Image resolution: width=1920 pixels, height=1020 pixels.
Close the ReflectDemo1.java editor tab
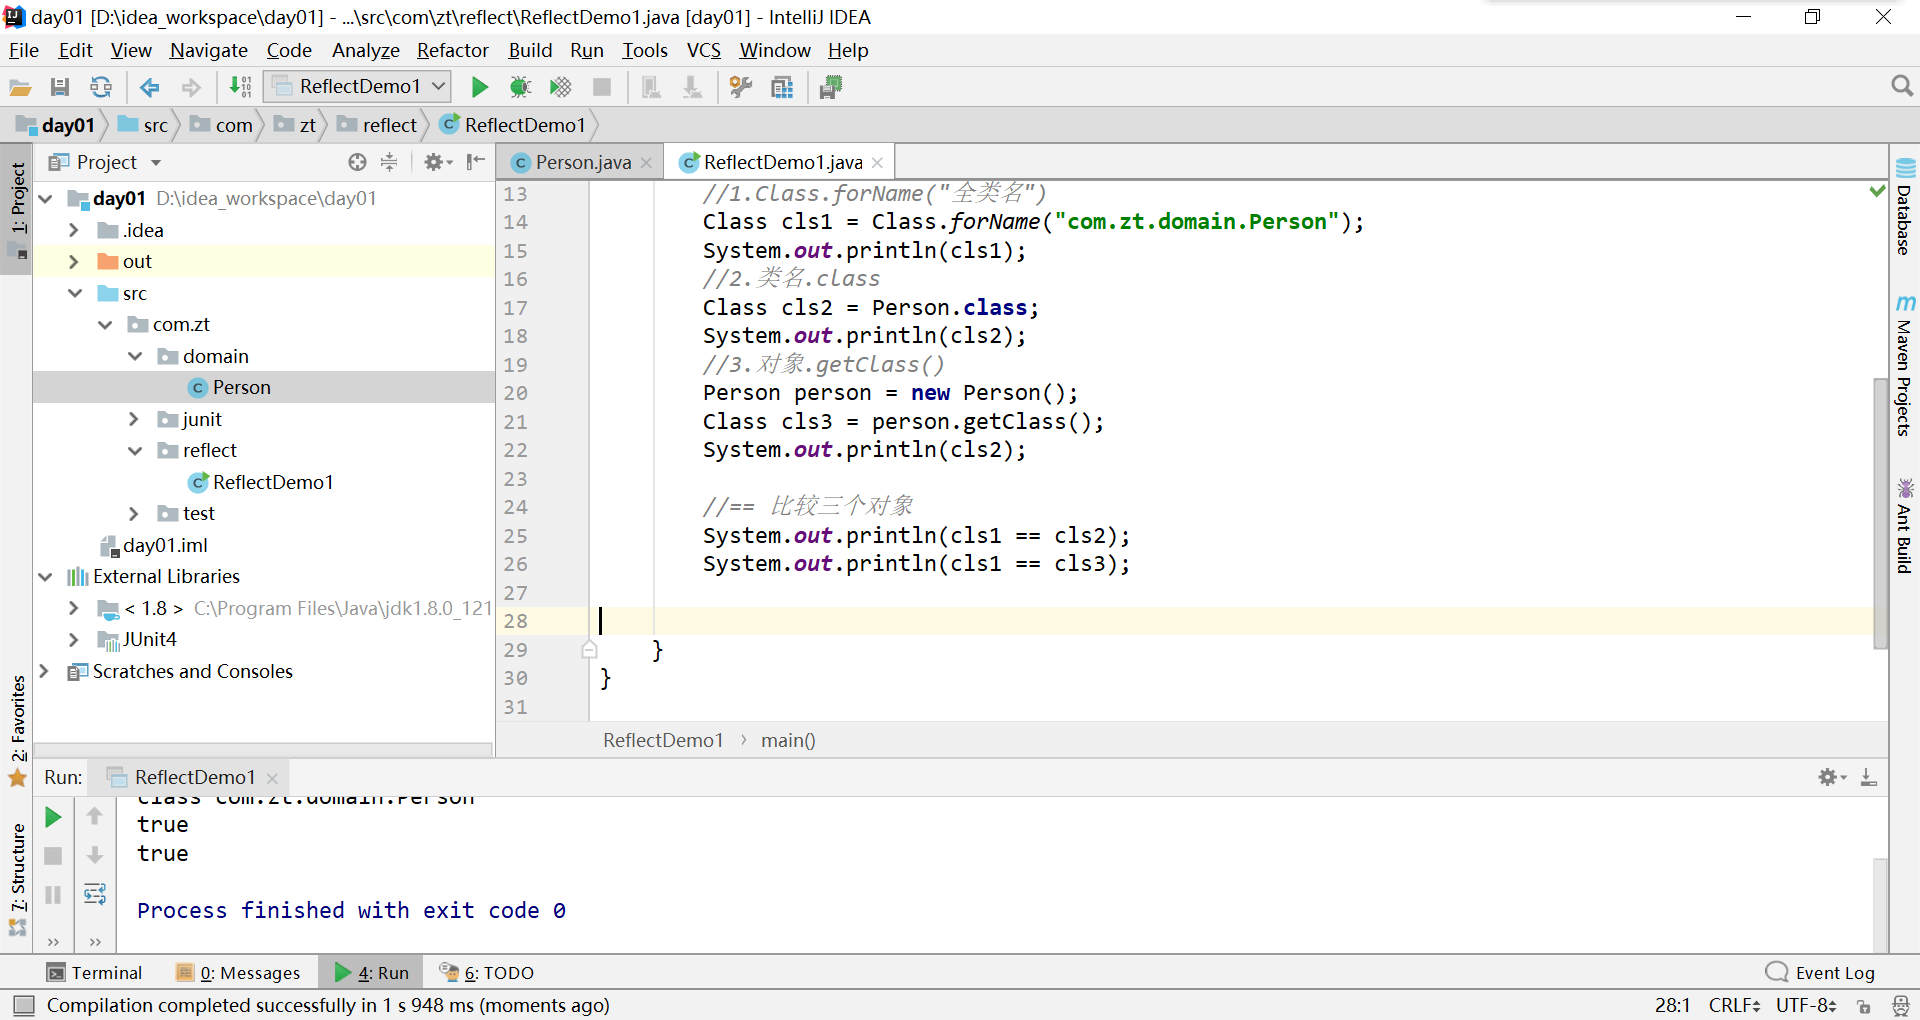pyautogui.click(x=877, y=162)
